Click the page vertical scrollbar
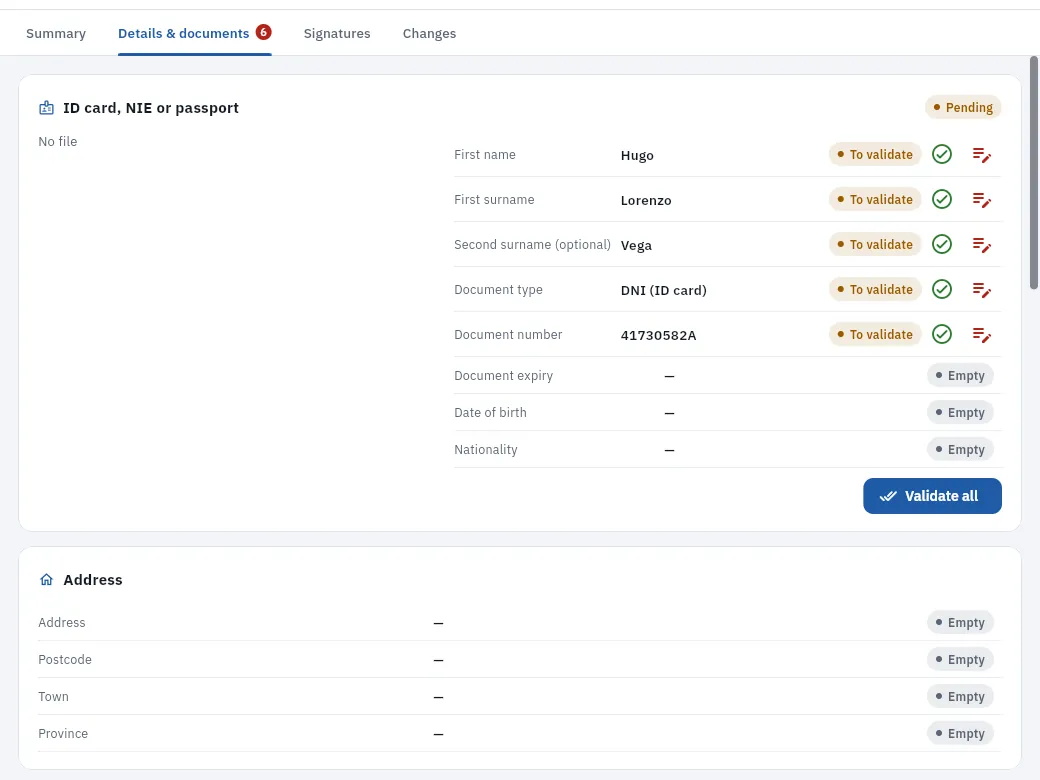The height and width of the screenshot is (780, 1040). (x=1033, y=172)
